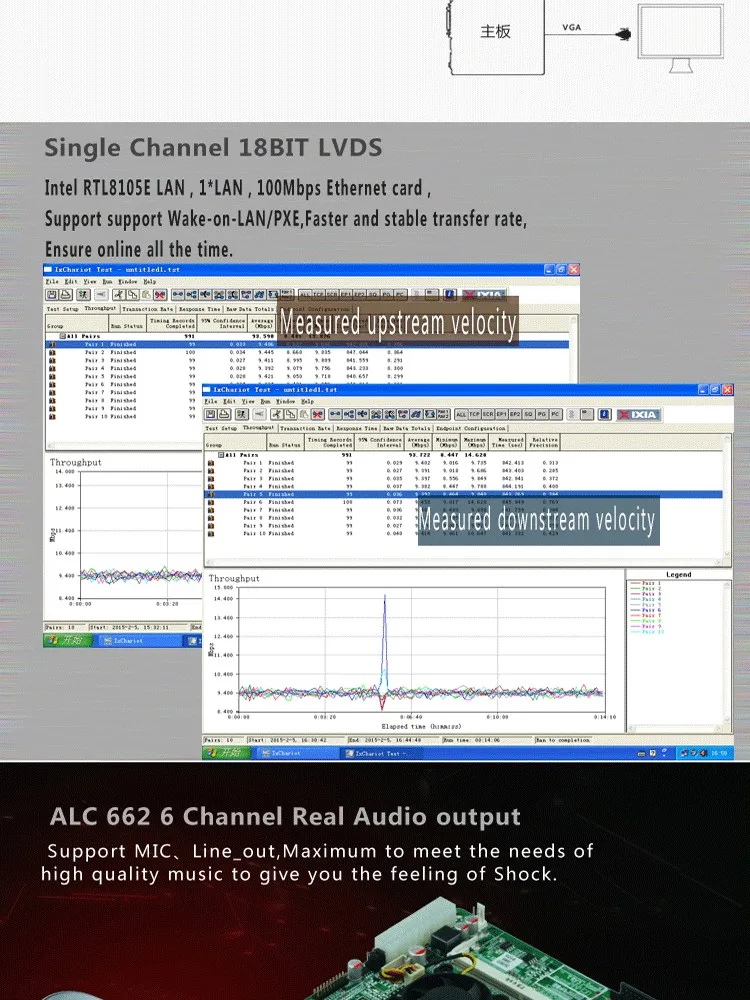Viewport: 750px width, 1000px height.
Task: Select Pair 5 row in front window
Action: tap(463, 494)
